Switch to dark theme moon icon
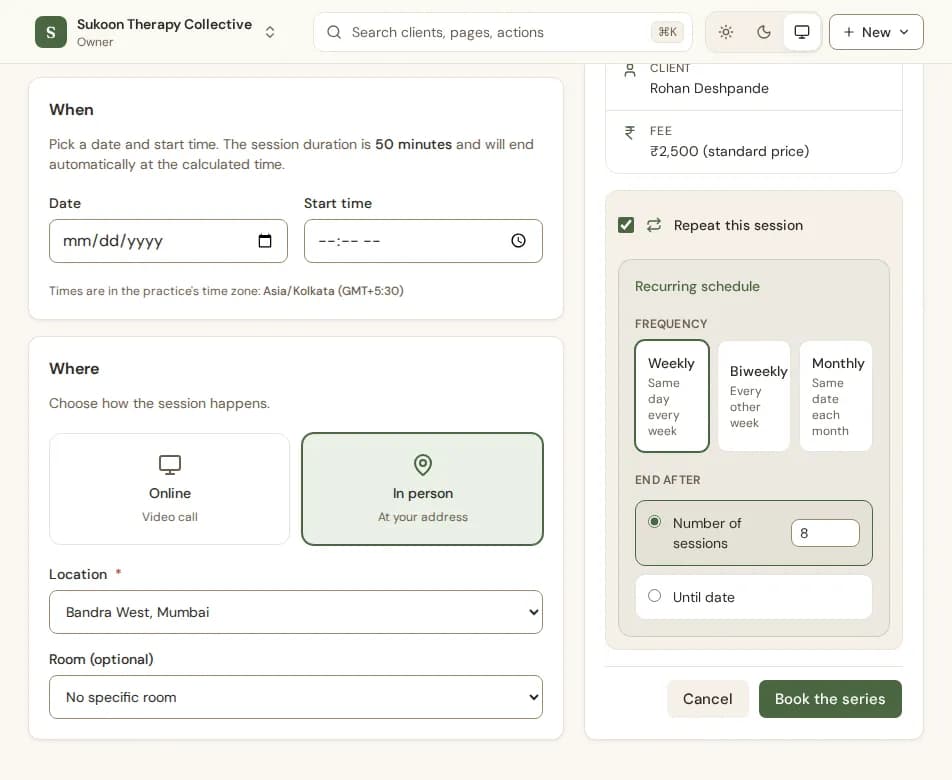The width and height of the screenshot is (952, 780). 764,32
